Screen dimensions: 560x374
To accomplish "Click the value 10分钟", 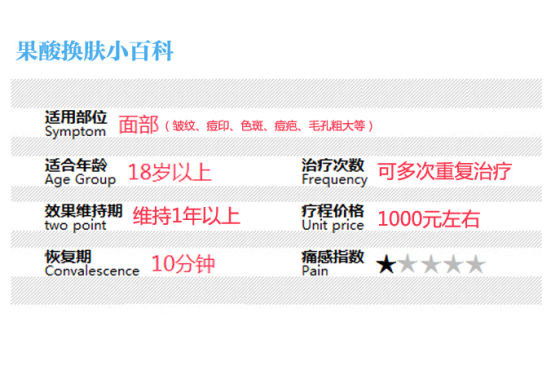I will [183, 264].
